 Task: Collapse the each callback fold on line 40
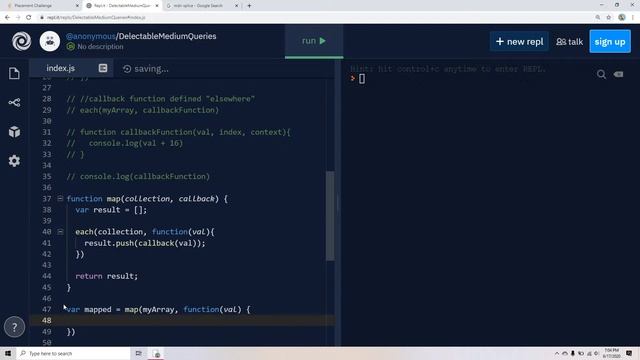pos(60,232)
